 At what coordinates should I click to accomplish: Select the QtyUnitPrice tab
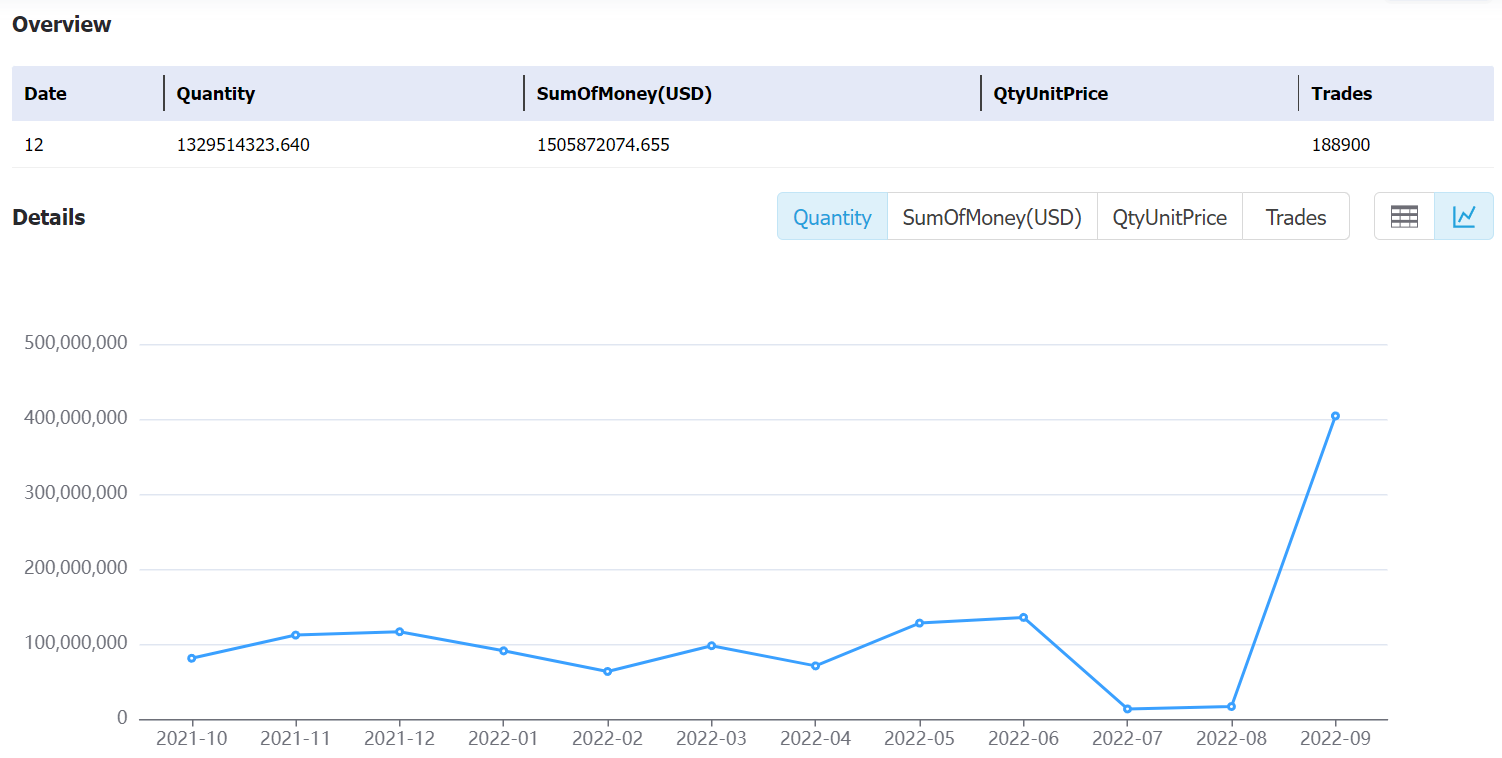point(1170,217)
